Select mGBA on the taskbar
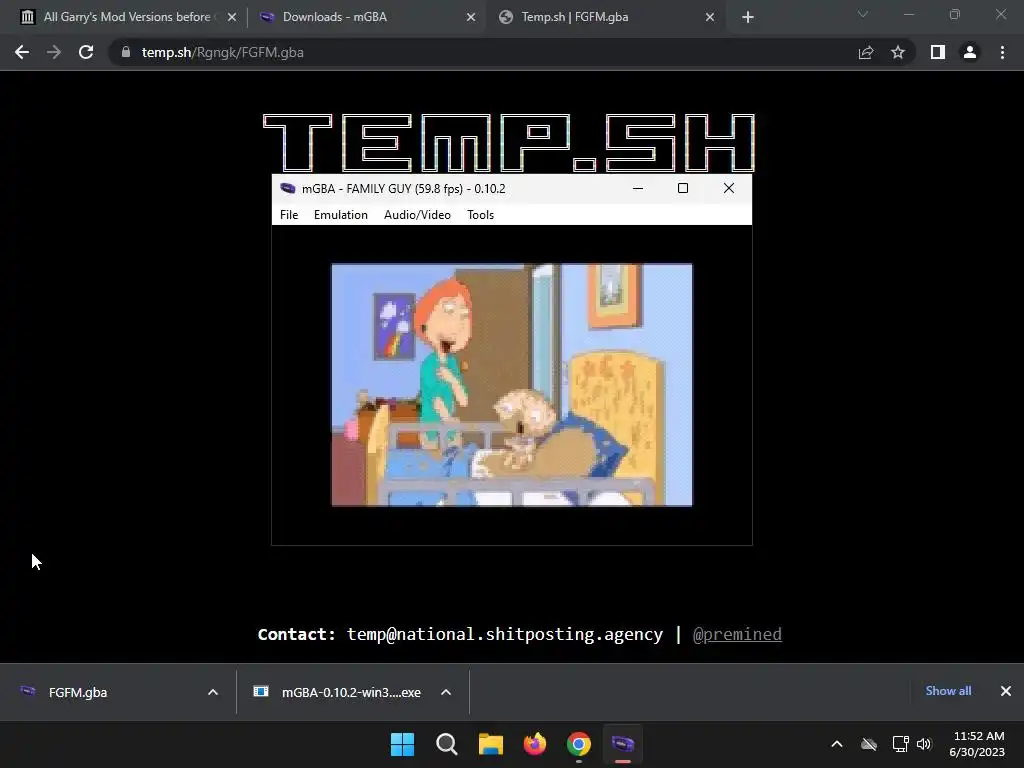Image resolution: width=1024 pixels, height=768 pixels. (623, 744)
